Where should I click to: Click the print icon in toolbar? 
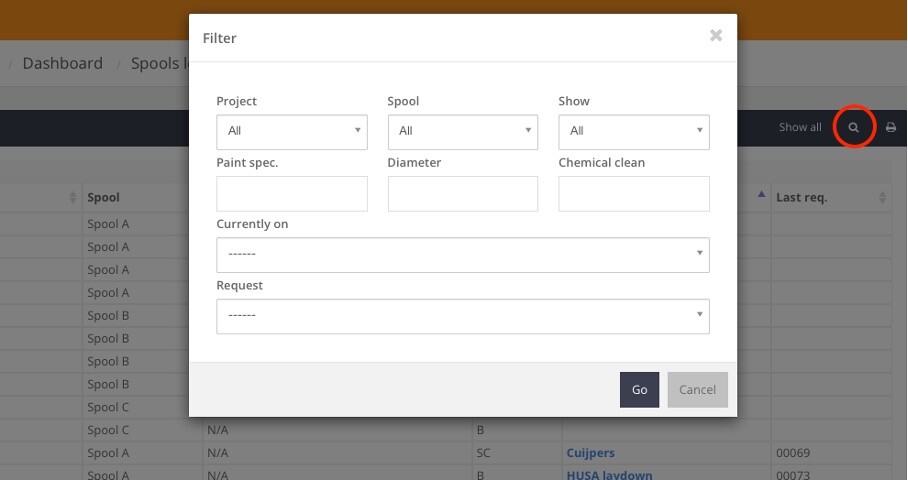(890, 128)
